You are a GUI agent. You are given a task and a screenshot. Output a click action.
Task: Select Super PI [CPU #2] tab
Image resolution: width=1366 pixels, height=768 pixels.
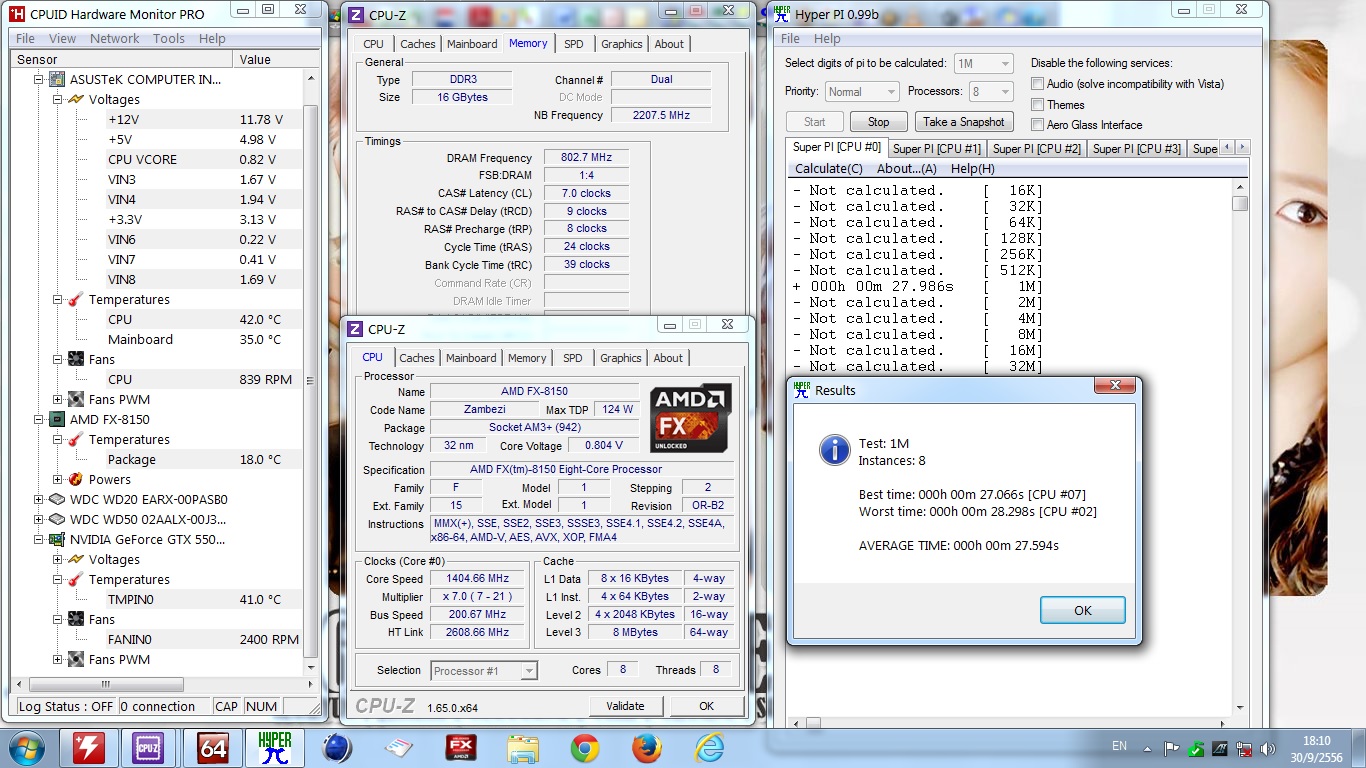[1037, 149]
